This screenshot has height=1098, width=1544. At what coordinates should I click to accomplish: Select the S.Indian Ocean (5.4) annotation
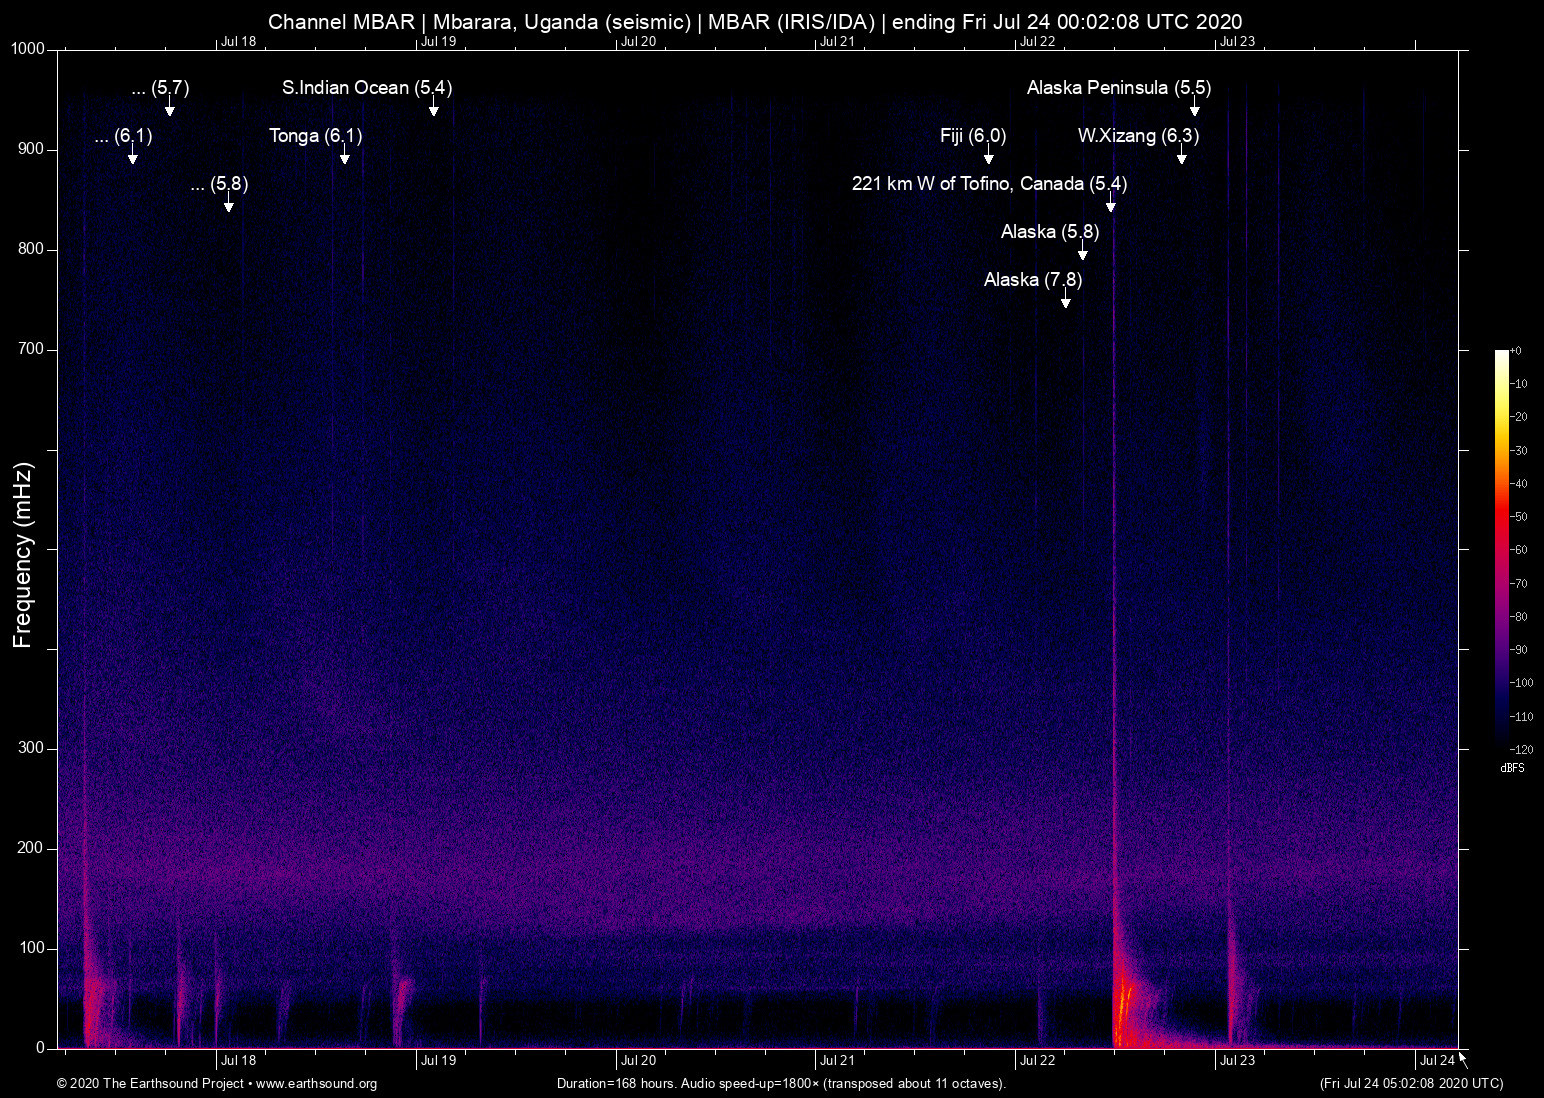click(x=366, y=88)
